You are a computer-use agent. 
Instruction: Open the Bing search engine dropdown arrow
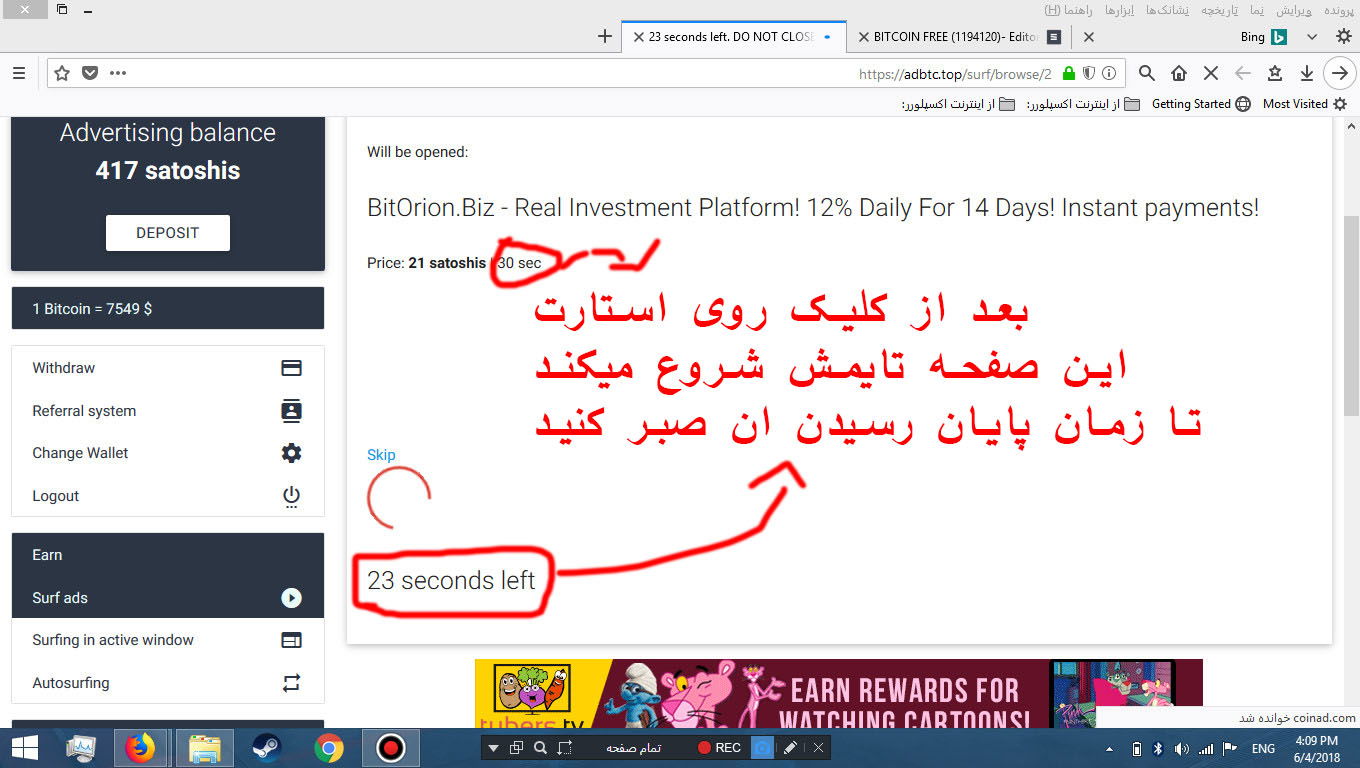pos(1312,37)
